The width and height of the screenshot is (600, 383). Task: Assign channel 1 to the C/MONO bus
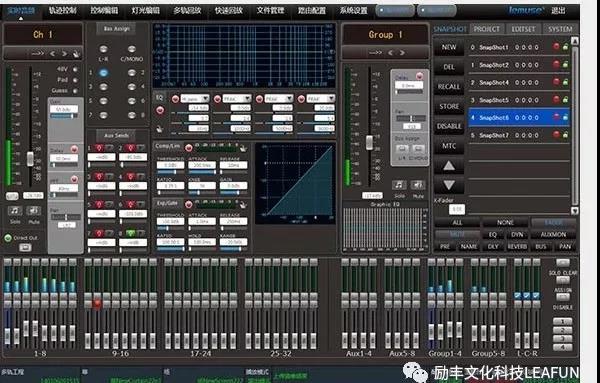[x=132, y=49]
